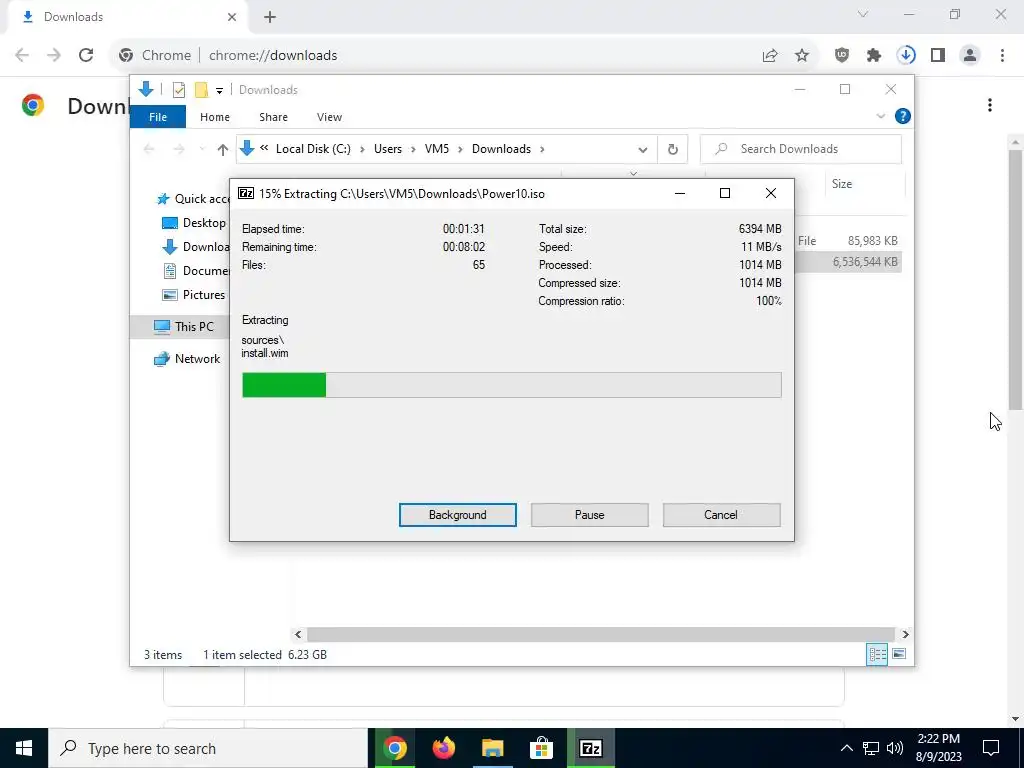Toggle Chrome side panel icon
1024x768 pixels.
938,56
